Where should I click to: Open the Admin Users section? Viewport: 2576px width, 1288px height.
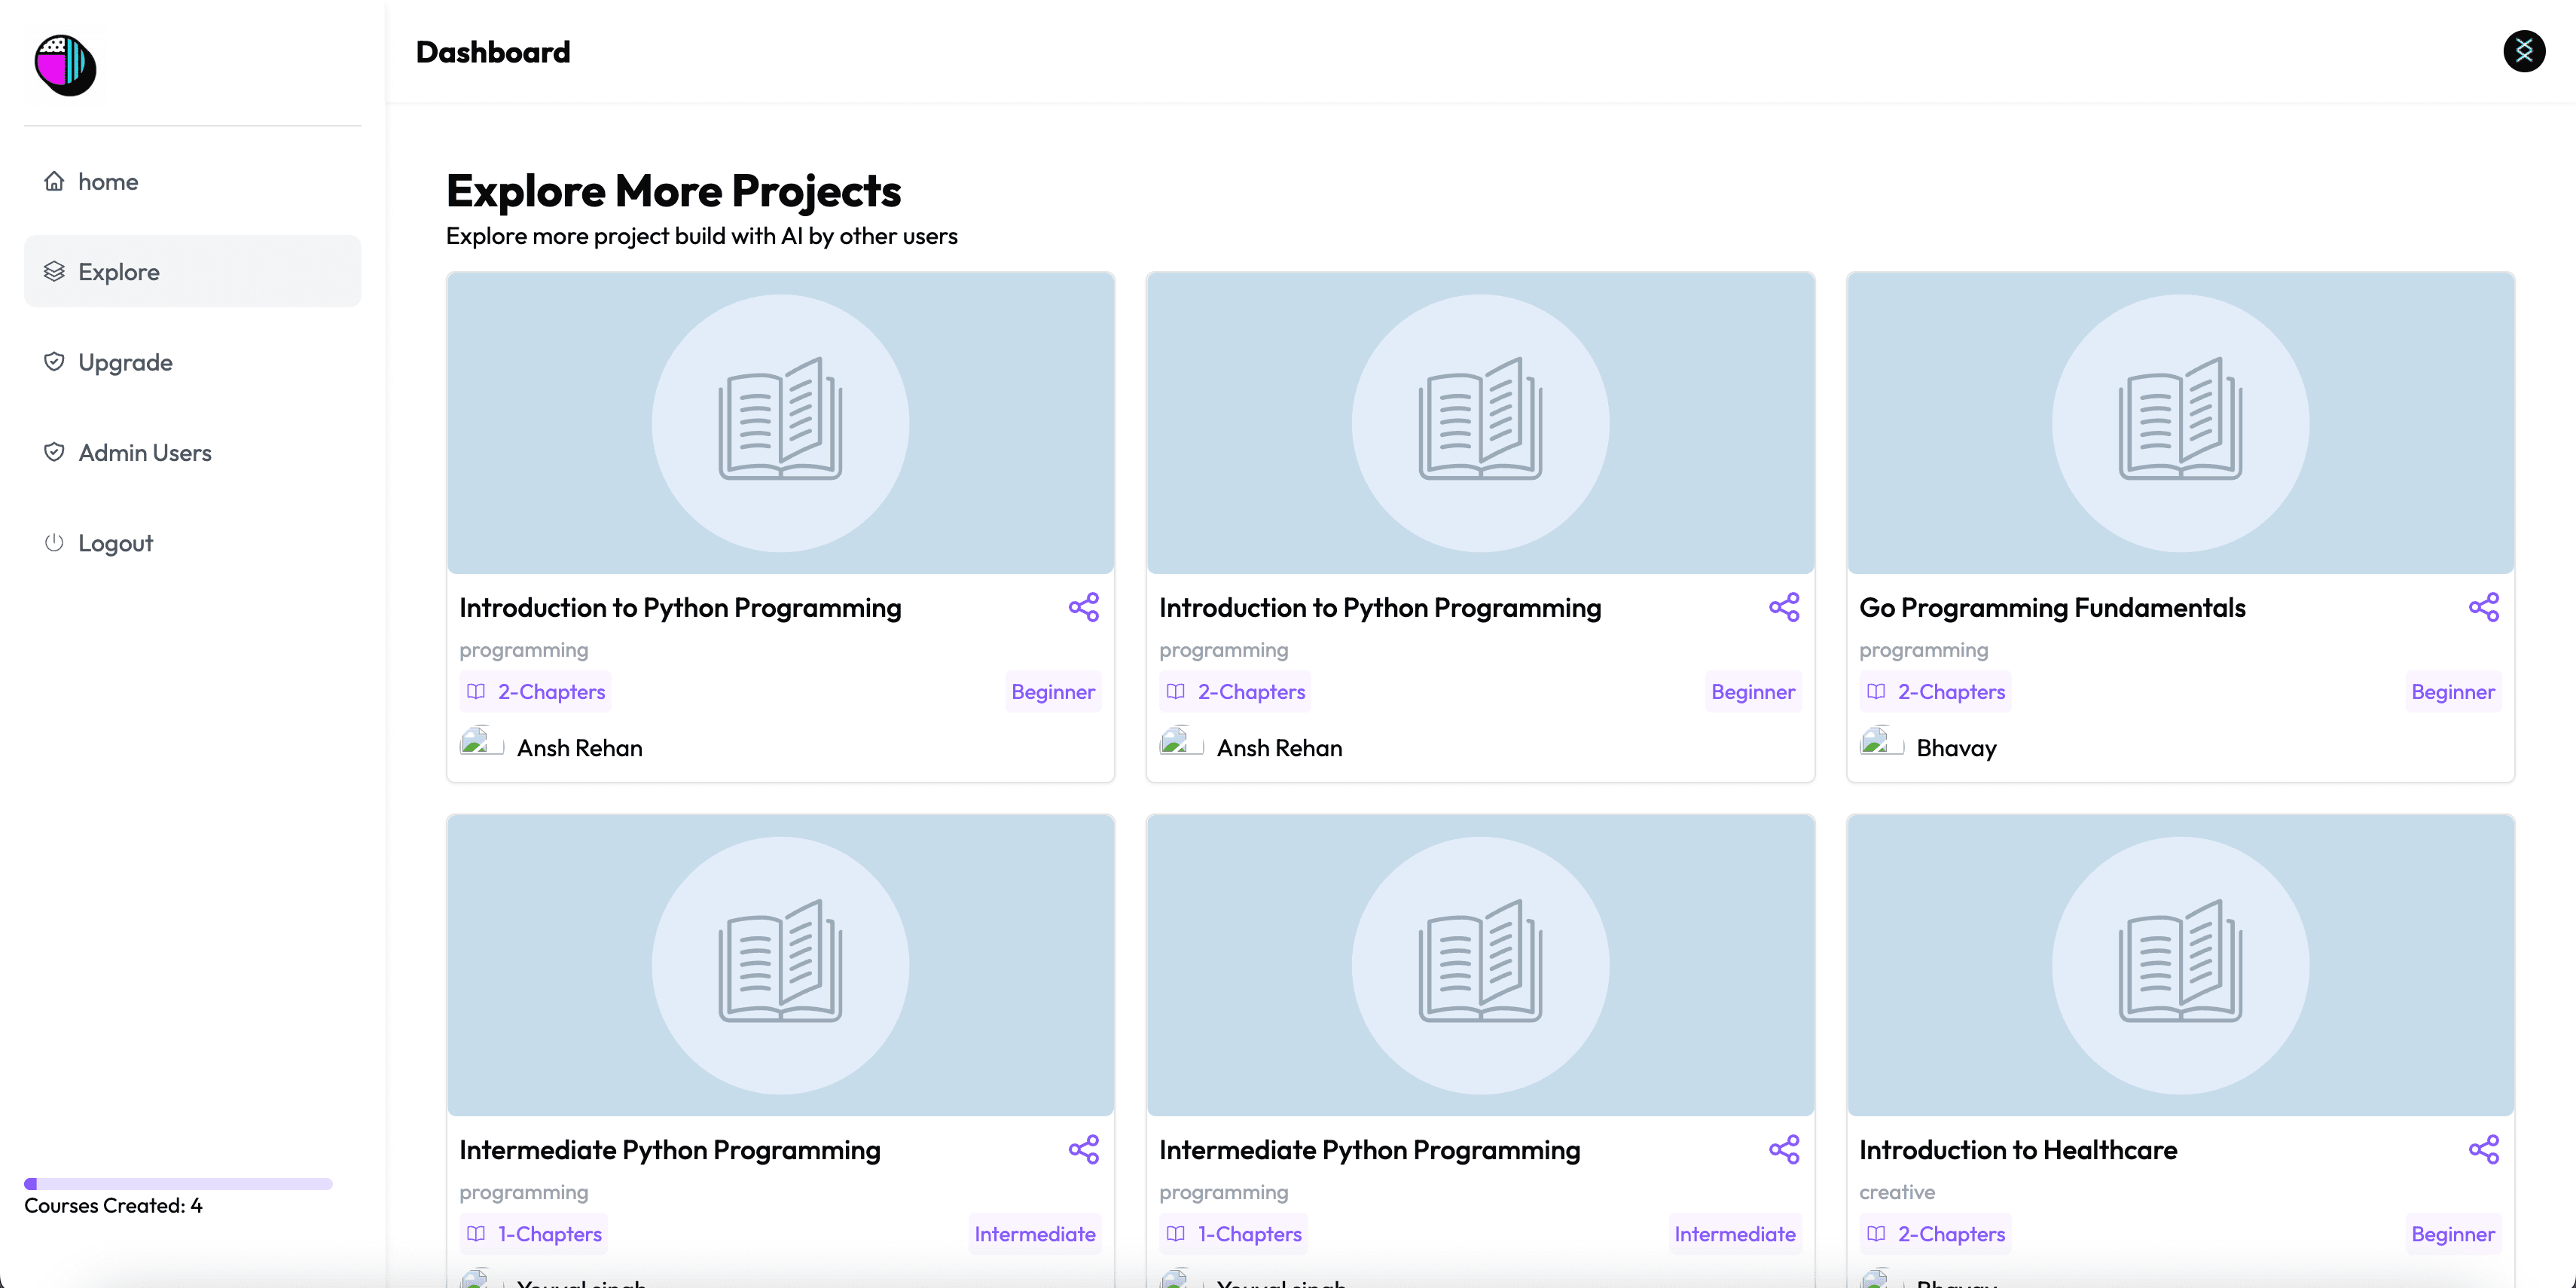tap(144, 453)
